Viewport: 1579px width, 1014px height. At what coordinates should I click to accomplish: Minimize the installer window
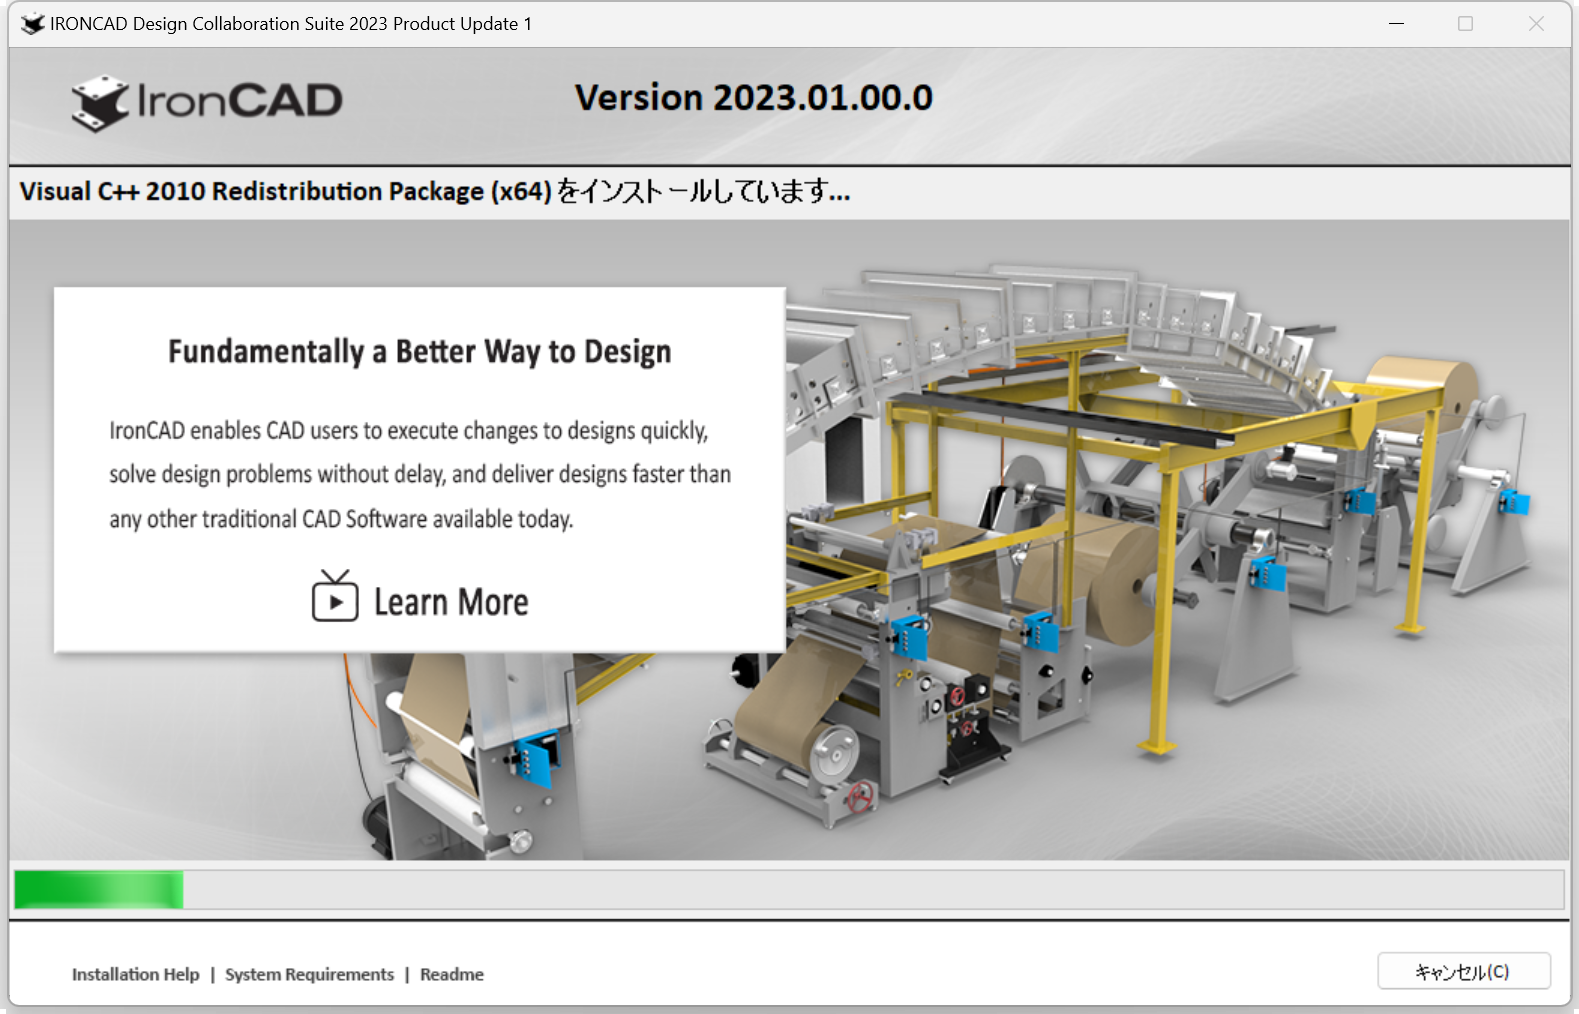tap(1396, 24)
